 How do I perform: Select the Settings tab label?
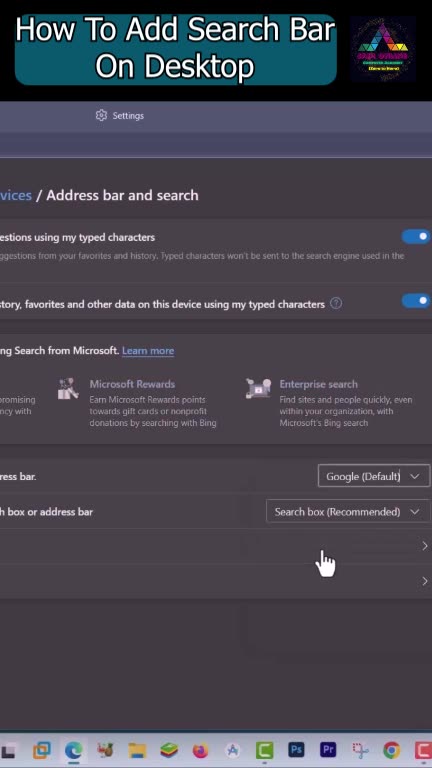(128, 116)
